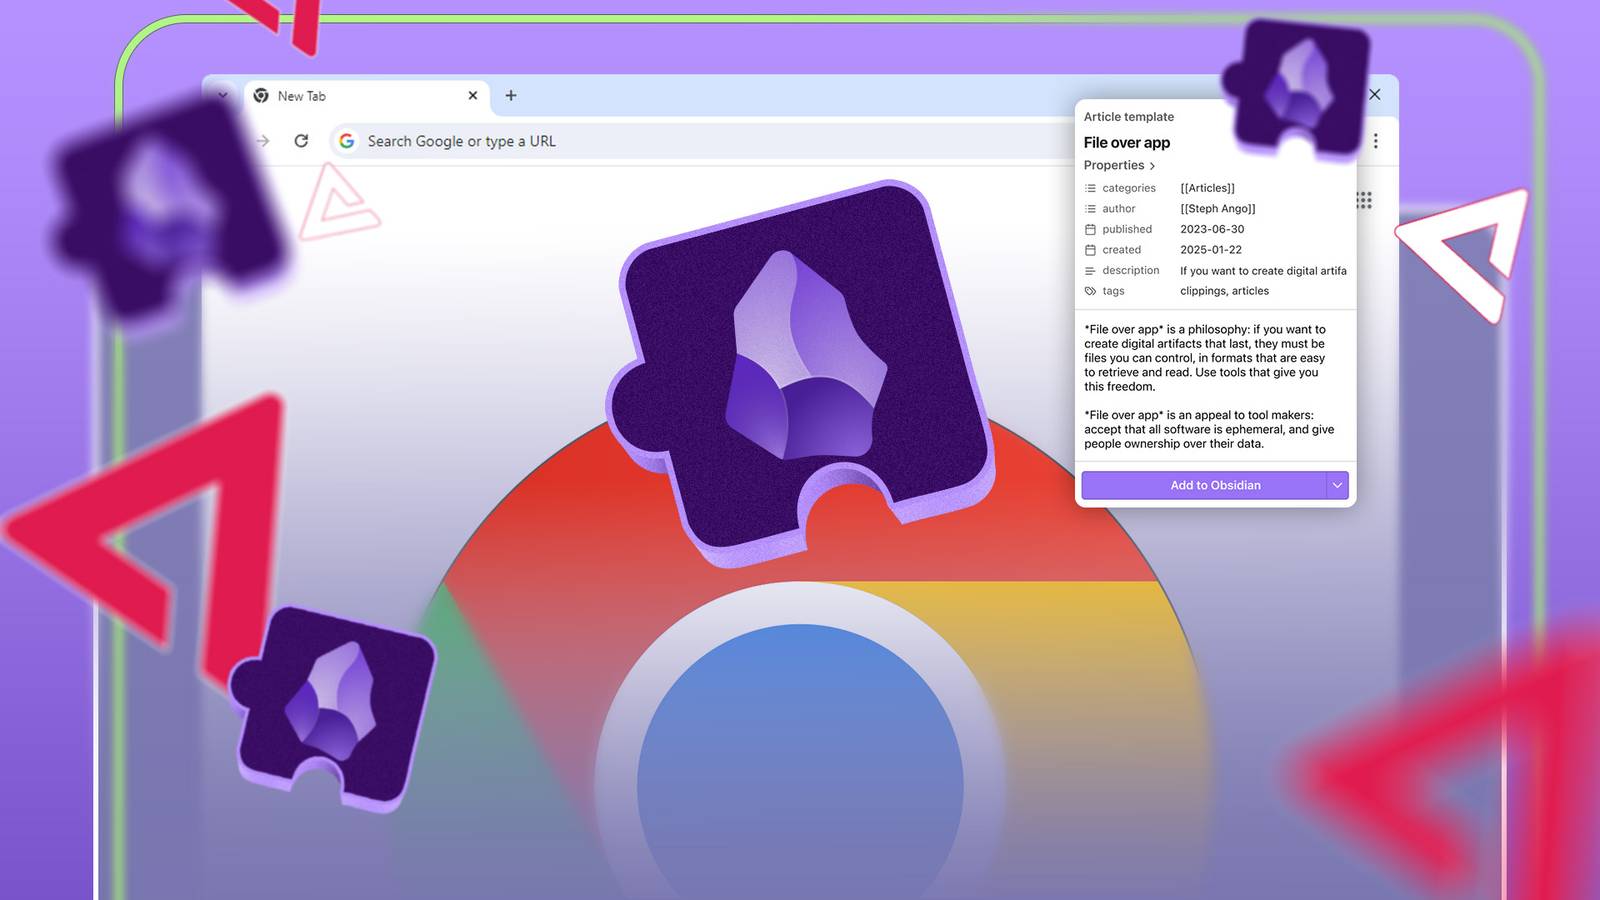Expand the Properties section

tap(1120, 165)
